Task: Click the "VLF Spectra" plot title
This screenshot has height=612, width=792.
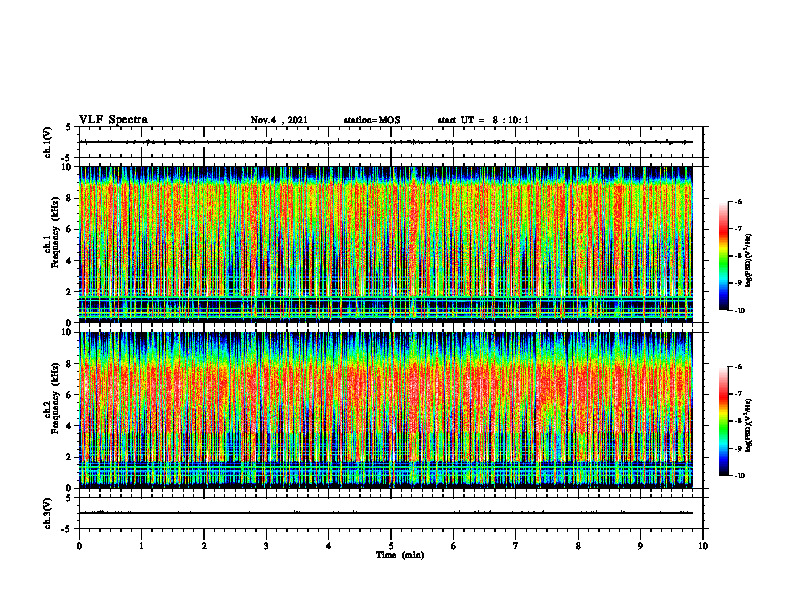Action: (114, 120)
